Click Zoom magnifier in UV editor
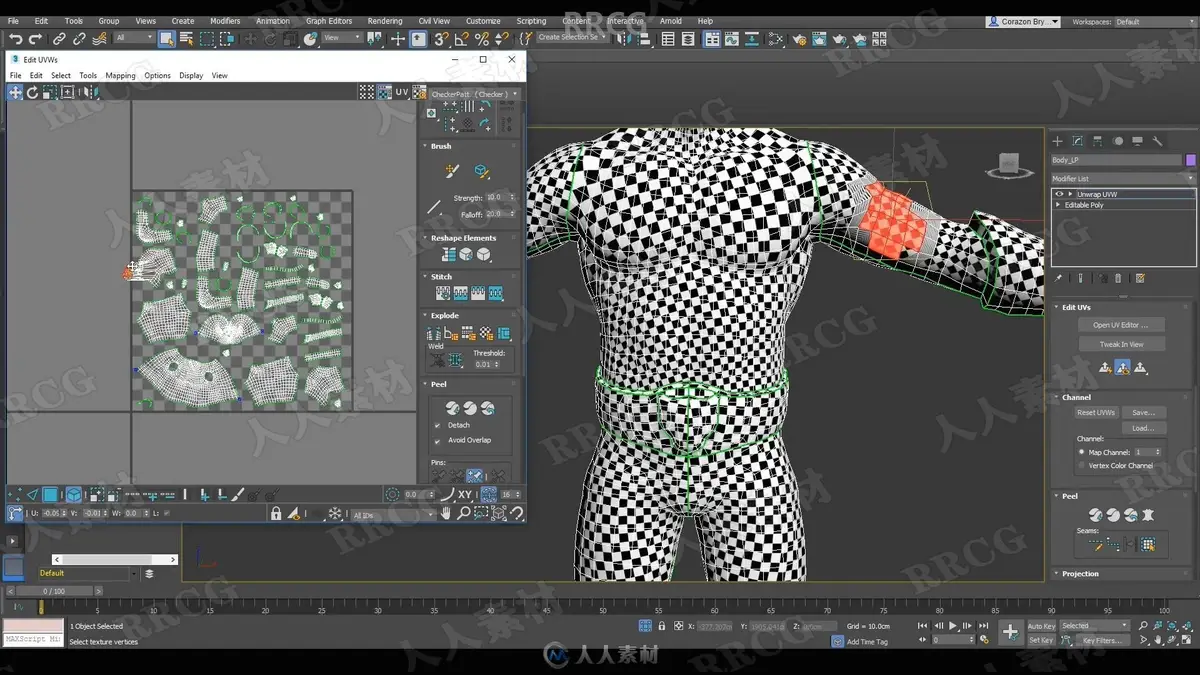Screen dimensions: 1200x675 point(463,513)
